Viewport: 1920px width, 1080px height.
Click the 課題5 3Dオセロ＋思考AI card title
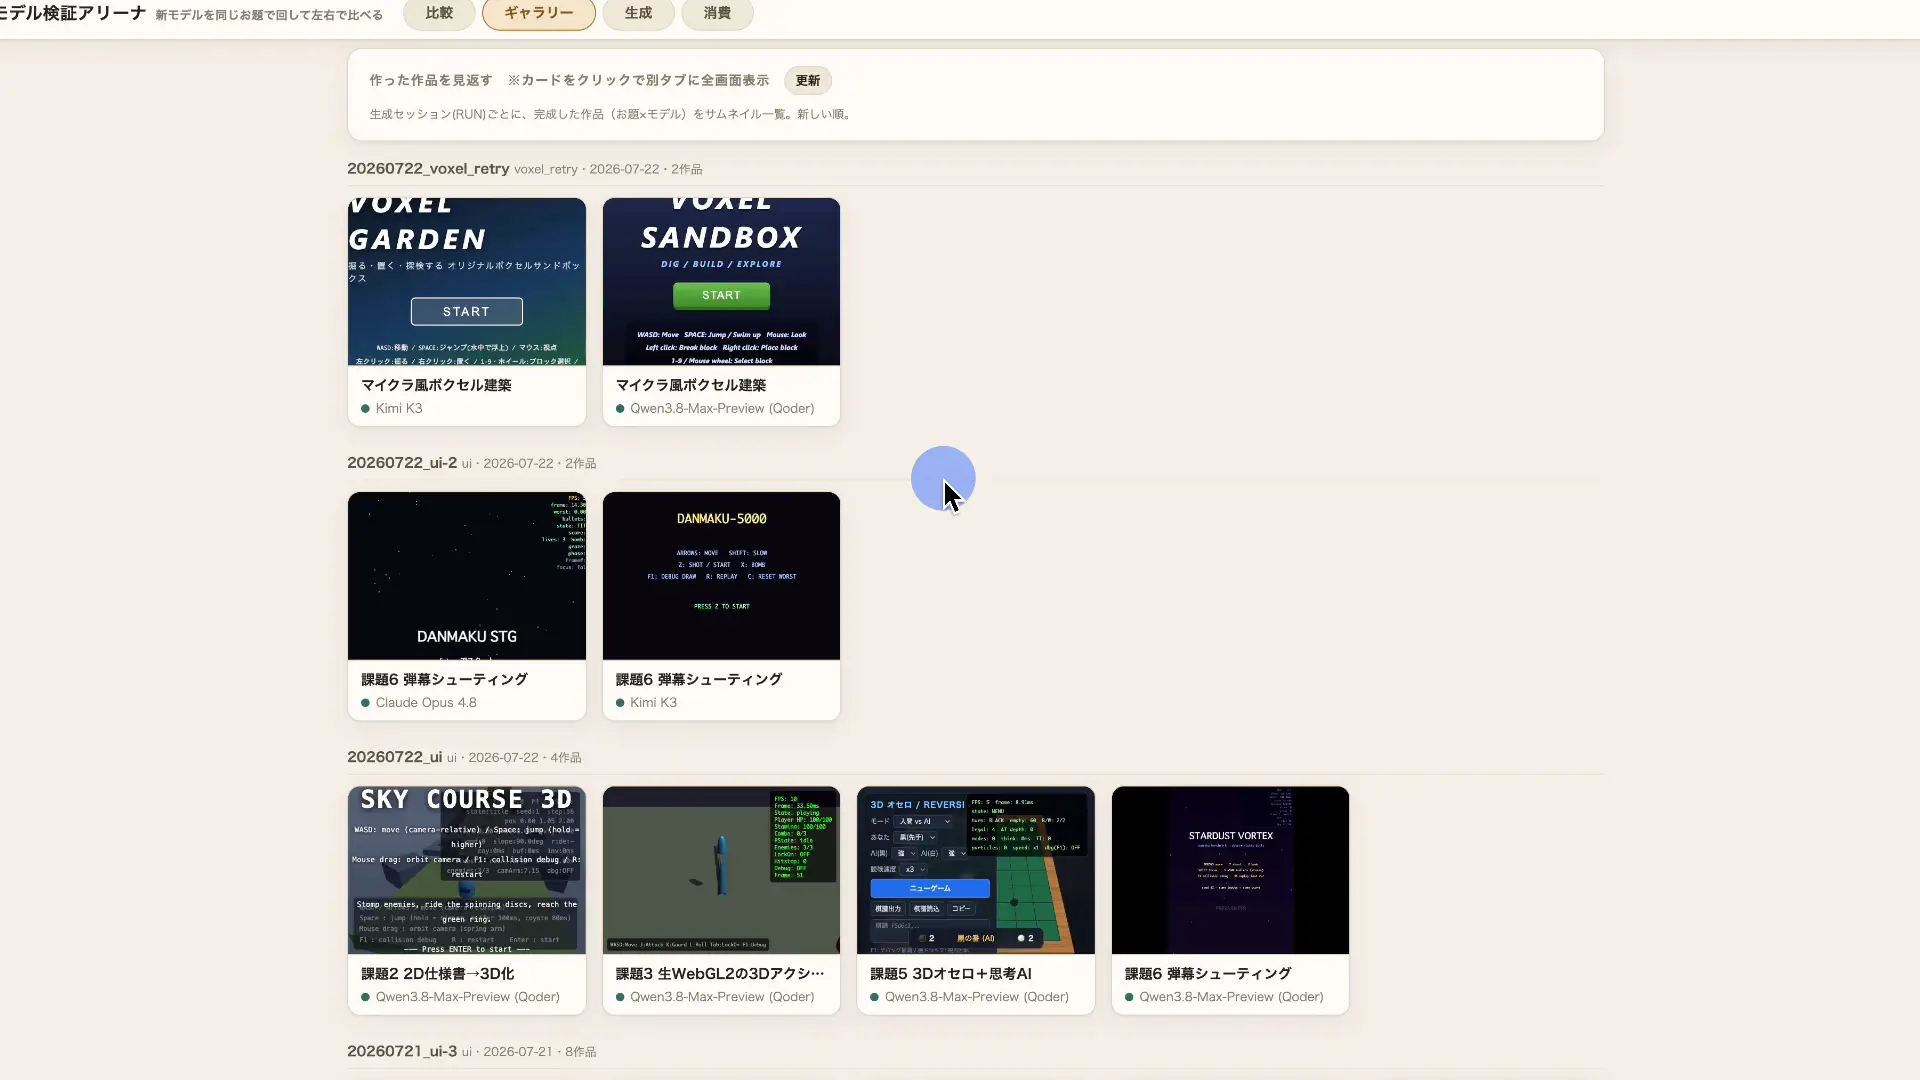[x=951, y=973]
